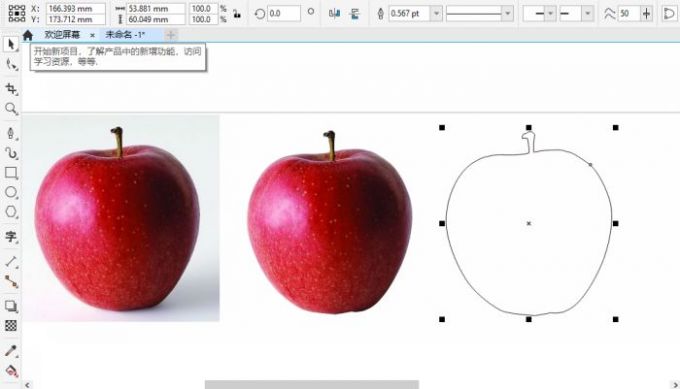Image resolution: width=680 pixels, height=389 pixels.
Task: Expand the line style dropdown
Action: (x=507, y=13)
